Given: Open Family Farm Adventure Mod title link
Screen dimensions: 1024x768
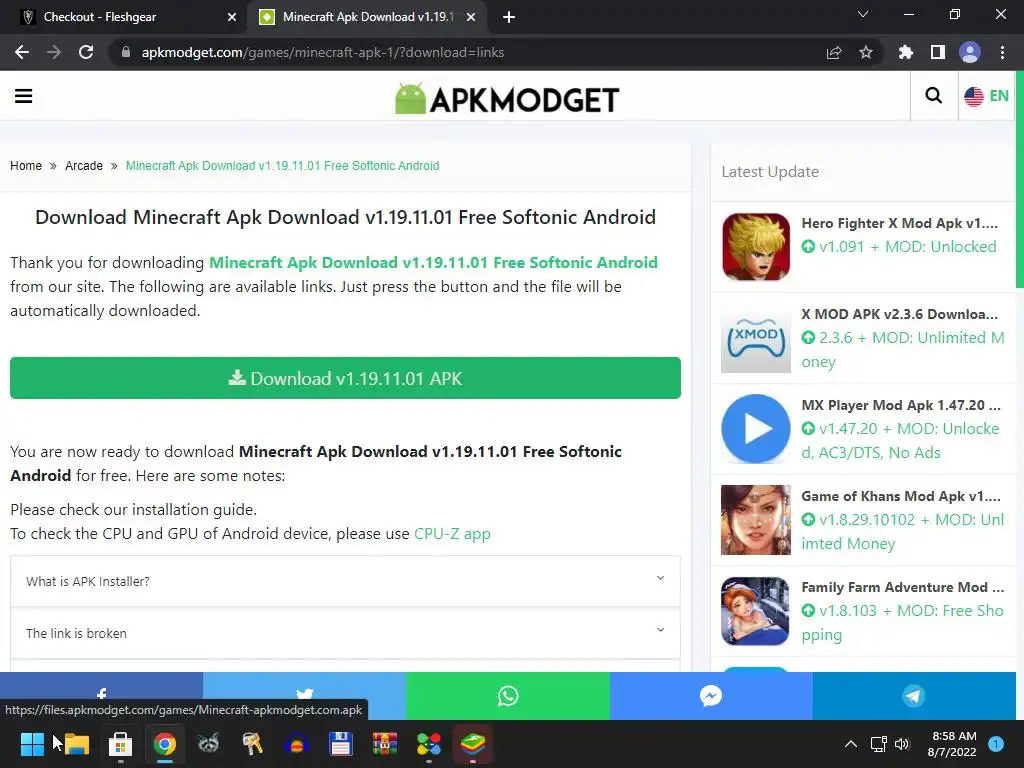Looking at the screenshot, I should click(x=903, y=587).
